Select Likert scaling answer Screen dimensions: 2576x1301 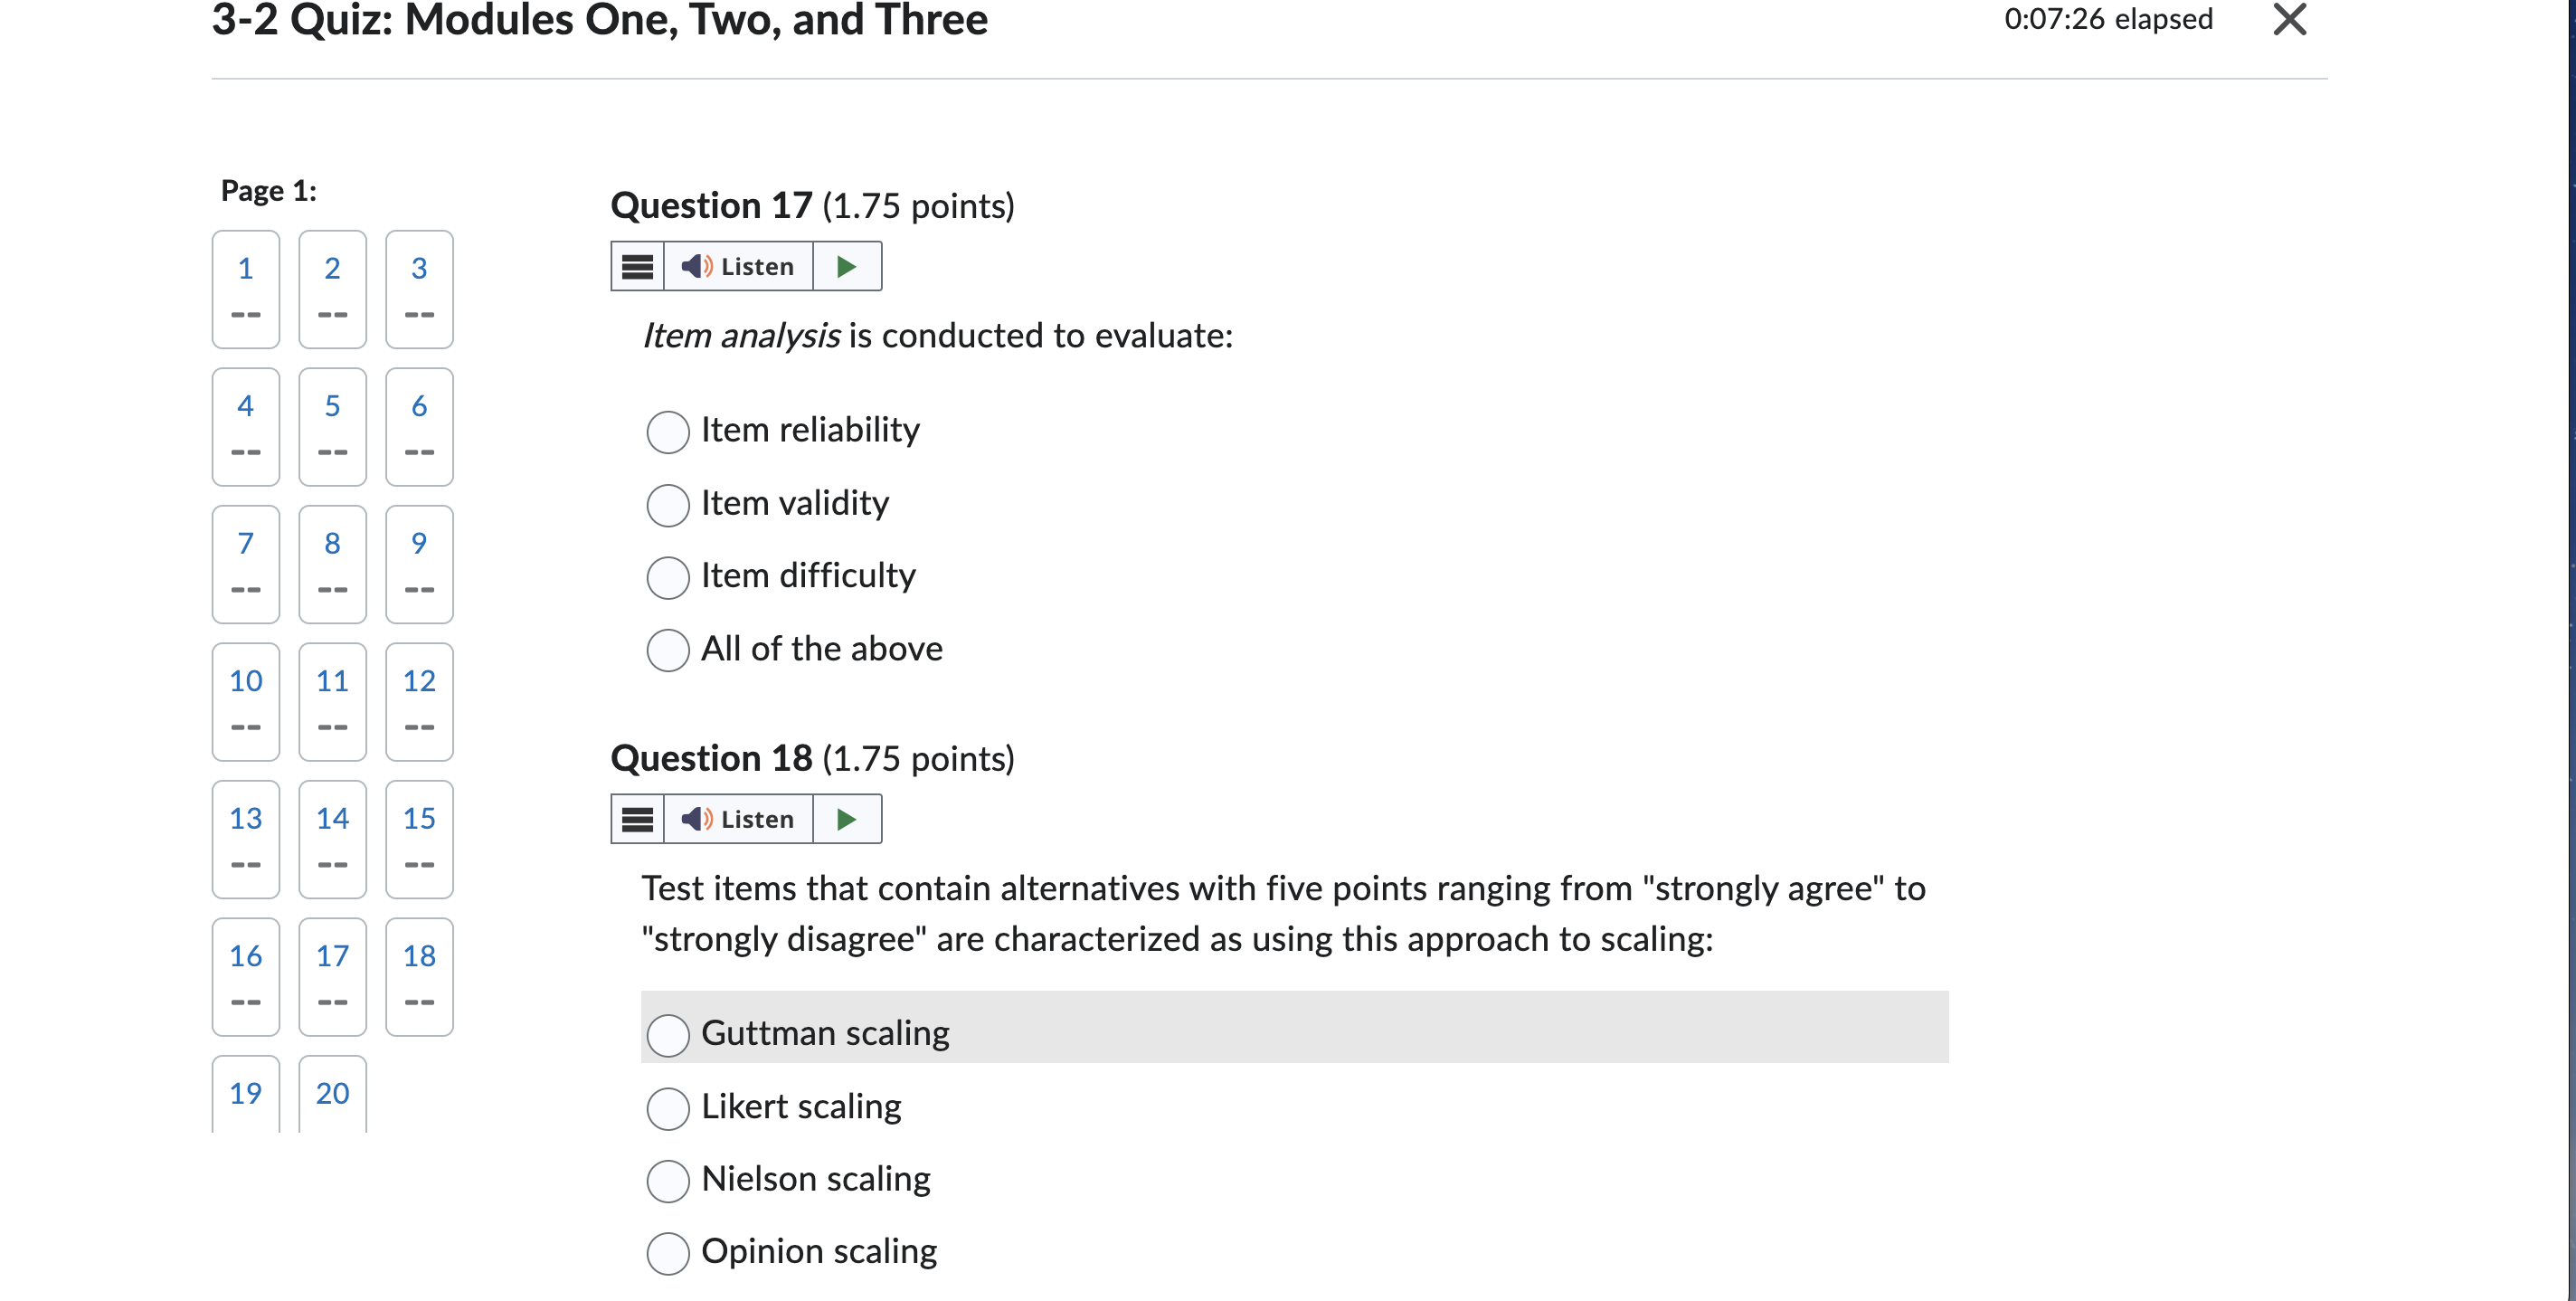pos(668,1108)
